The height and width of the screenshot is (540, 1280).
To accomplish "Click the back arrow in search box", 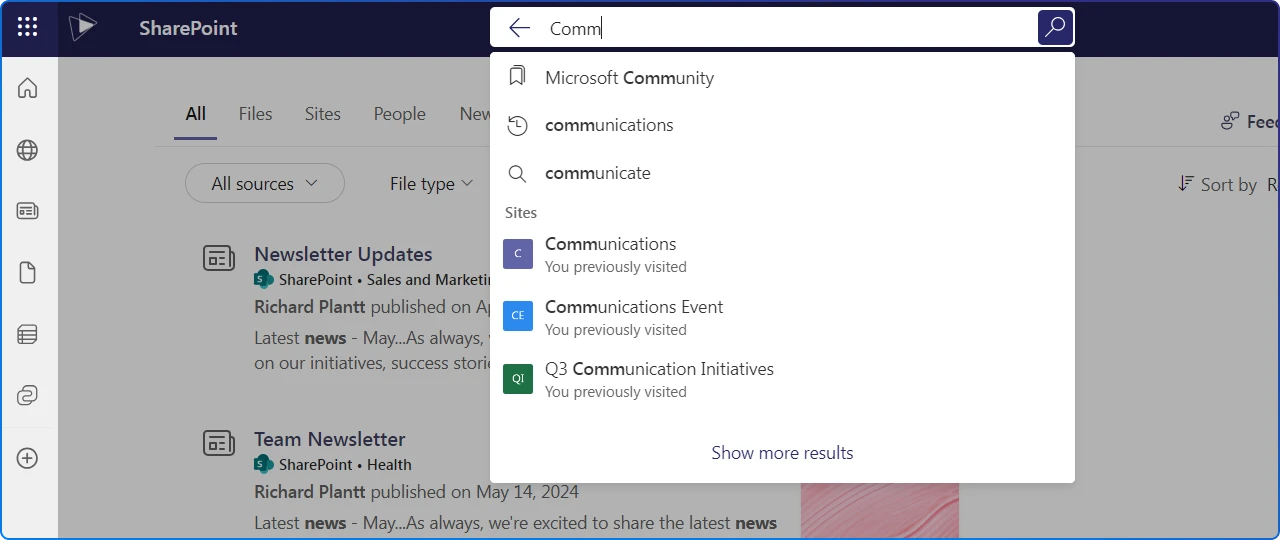I will (x=519, y=28).
